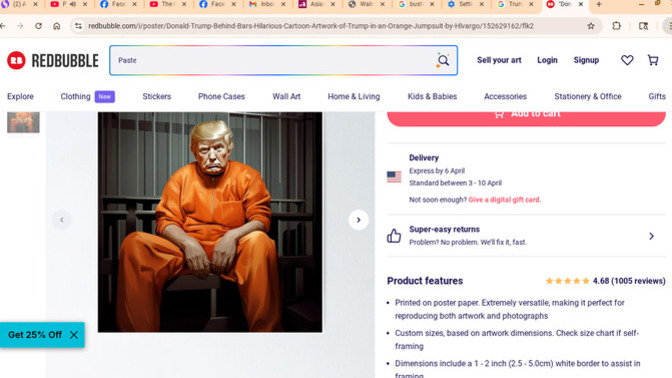Screen dimensions: 672x378
Task: Open the 4.68 (1005 reviews) rating
Action: coord(605,281)
